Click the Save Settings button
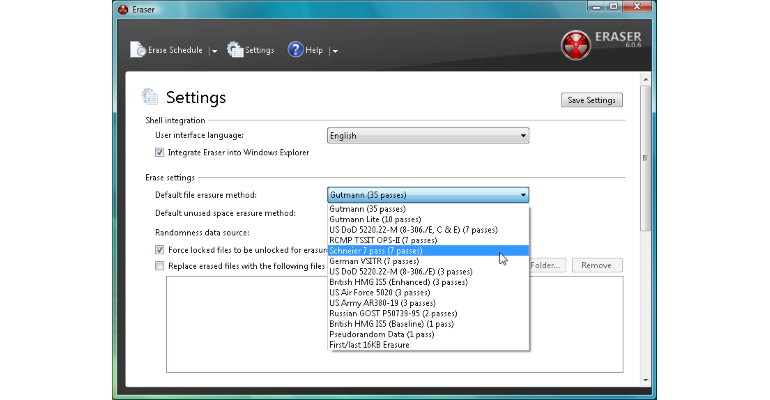 click(592, 100)
